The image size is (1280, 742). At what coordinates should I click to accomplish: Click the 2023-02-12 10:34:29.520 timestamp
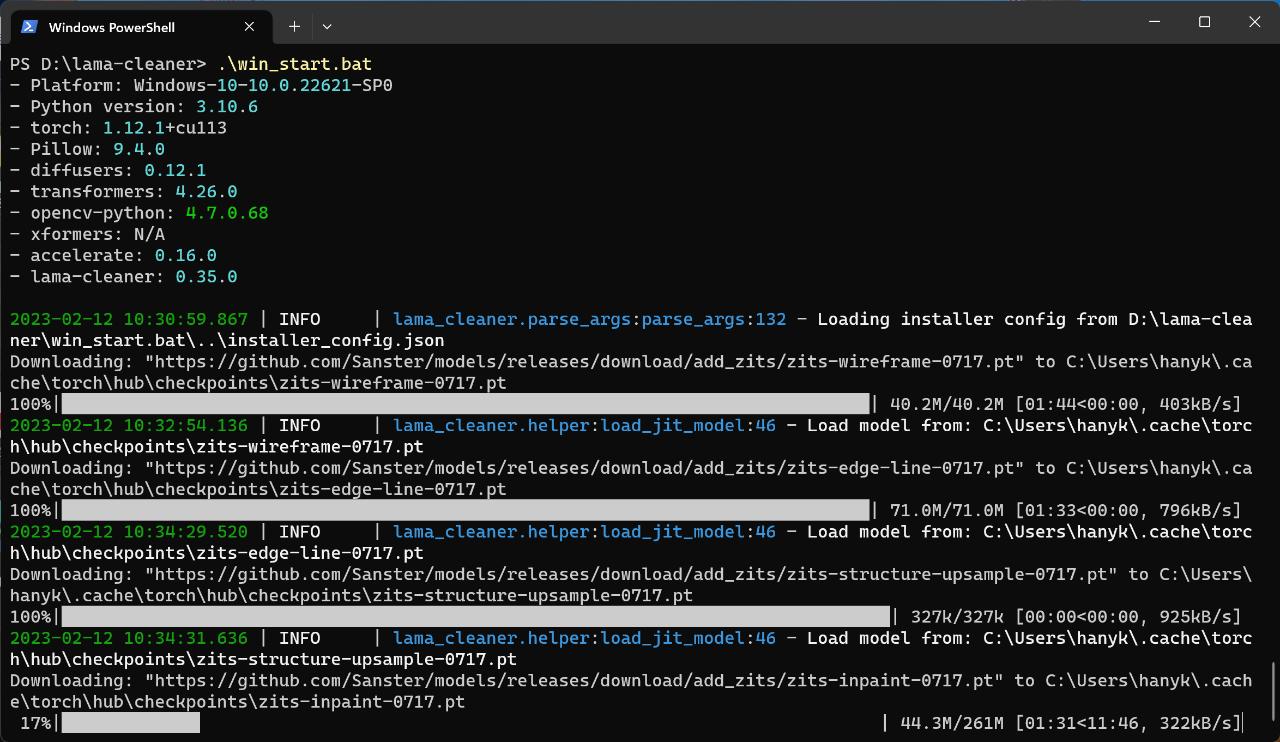coord(129,531)
